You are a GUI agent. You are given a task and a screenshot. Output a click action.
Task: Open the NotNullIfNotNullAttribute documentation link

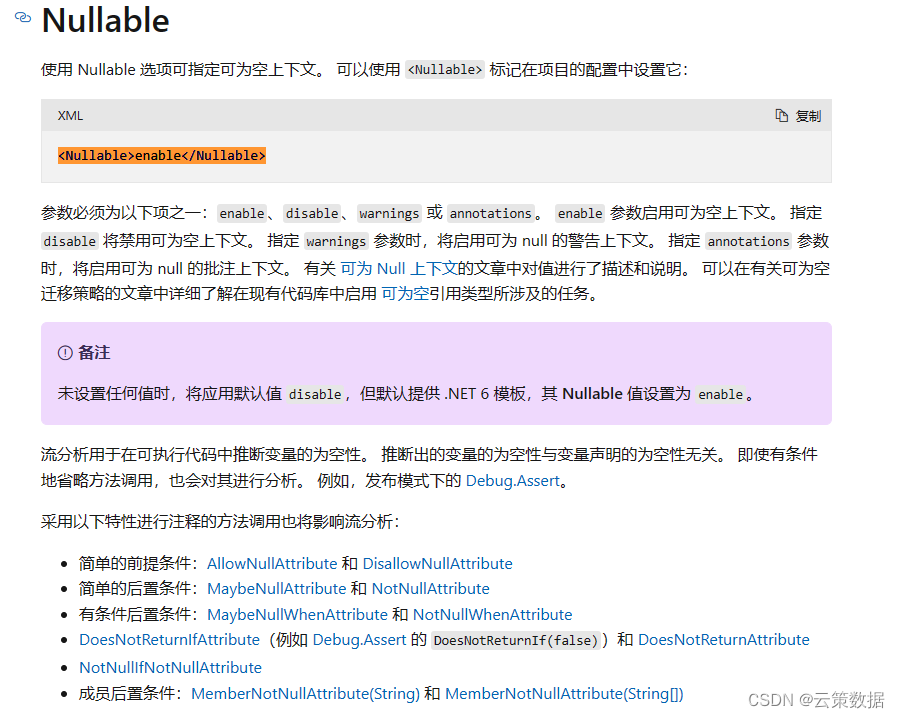pos(170,667)
